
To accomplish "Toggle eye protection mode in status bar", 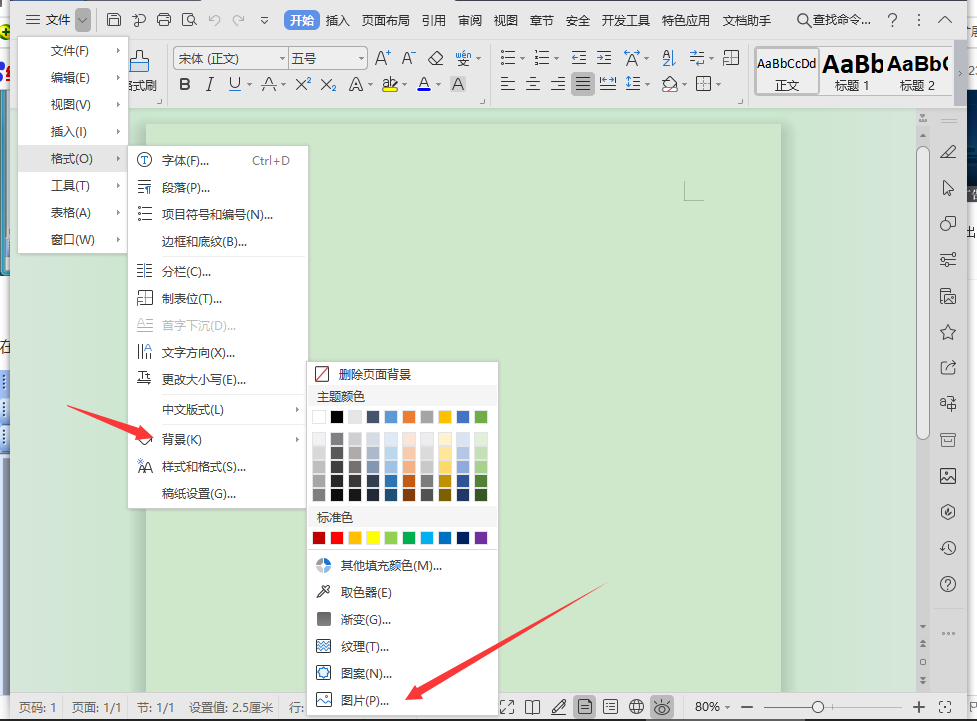I will [x=662, y=707].
